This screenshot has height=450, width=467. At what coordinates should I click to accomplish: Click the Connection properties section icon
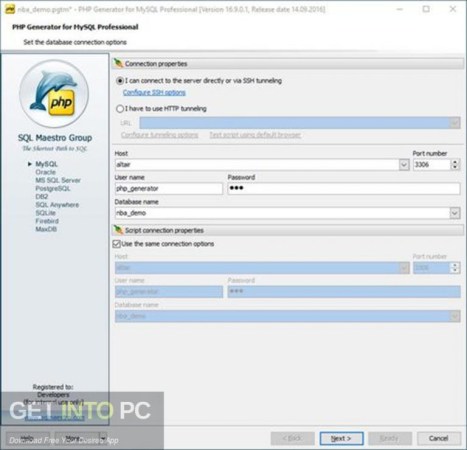click(118, 63)
